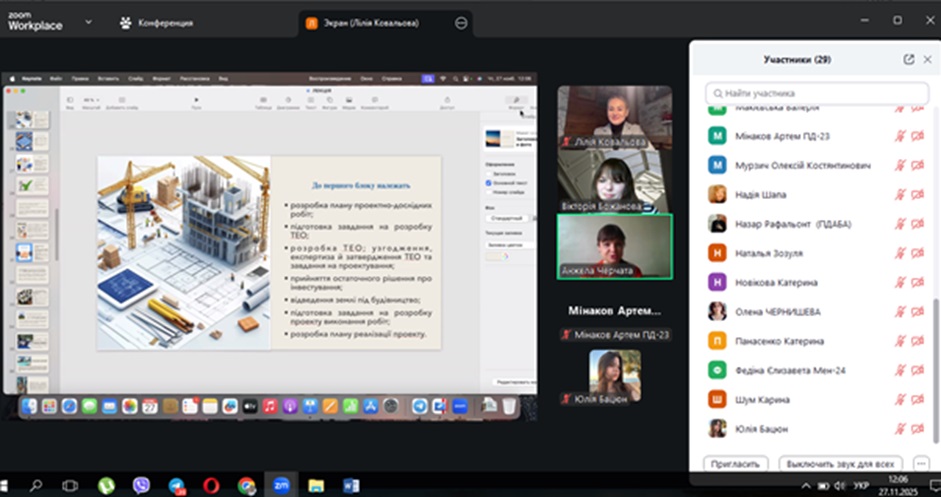
Task: Click muted microphone icon for Надія Шапа
Action: (899, 195)
